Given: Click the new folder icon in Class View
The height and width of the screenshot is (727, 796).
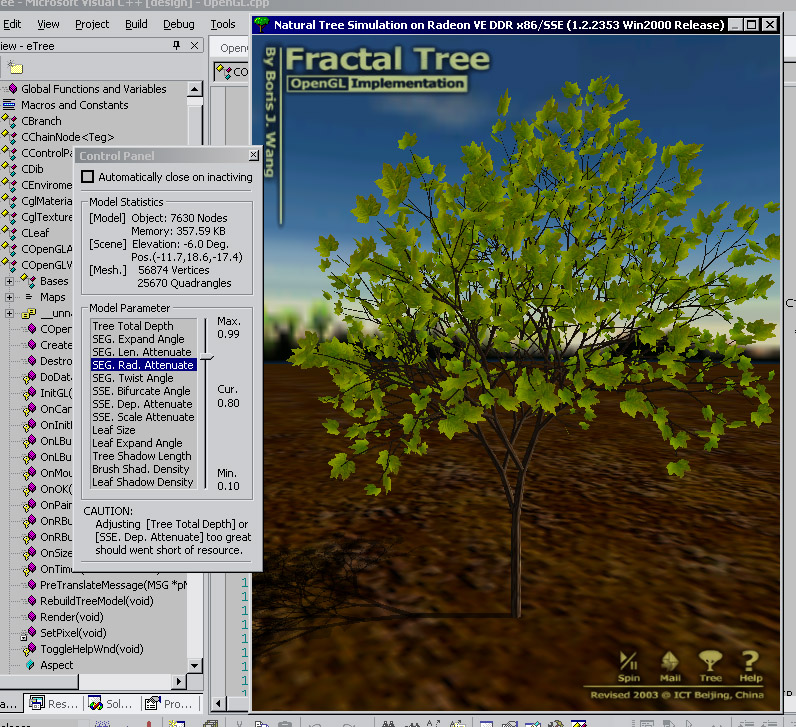Looking at the screenshot, I should coord(15,67).
